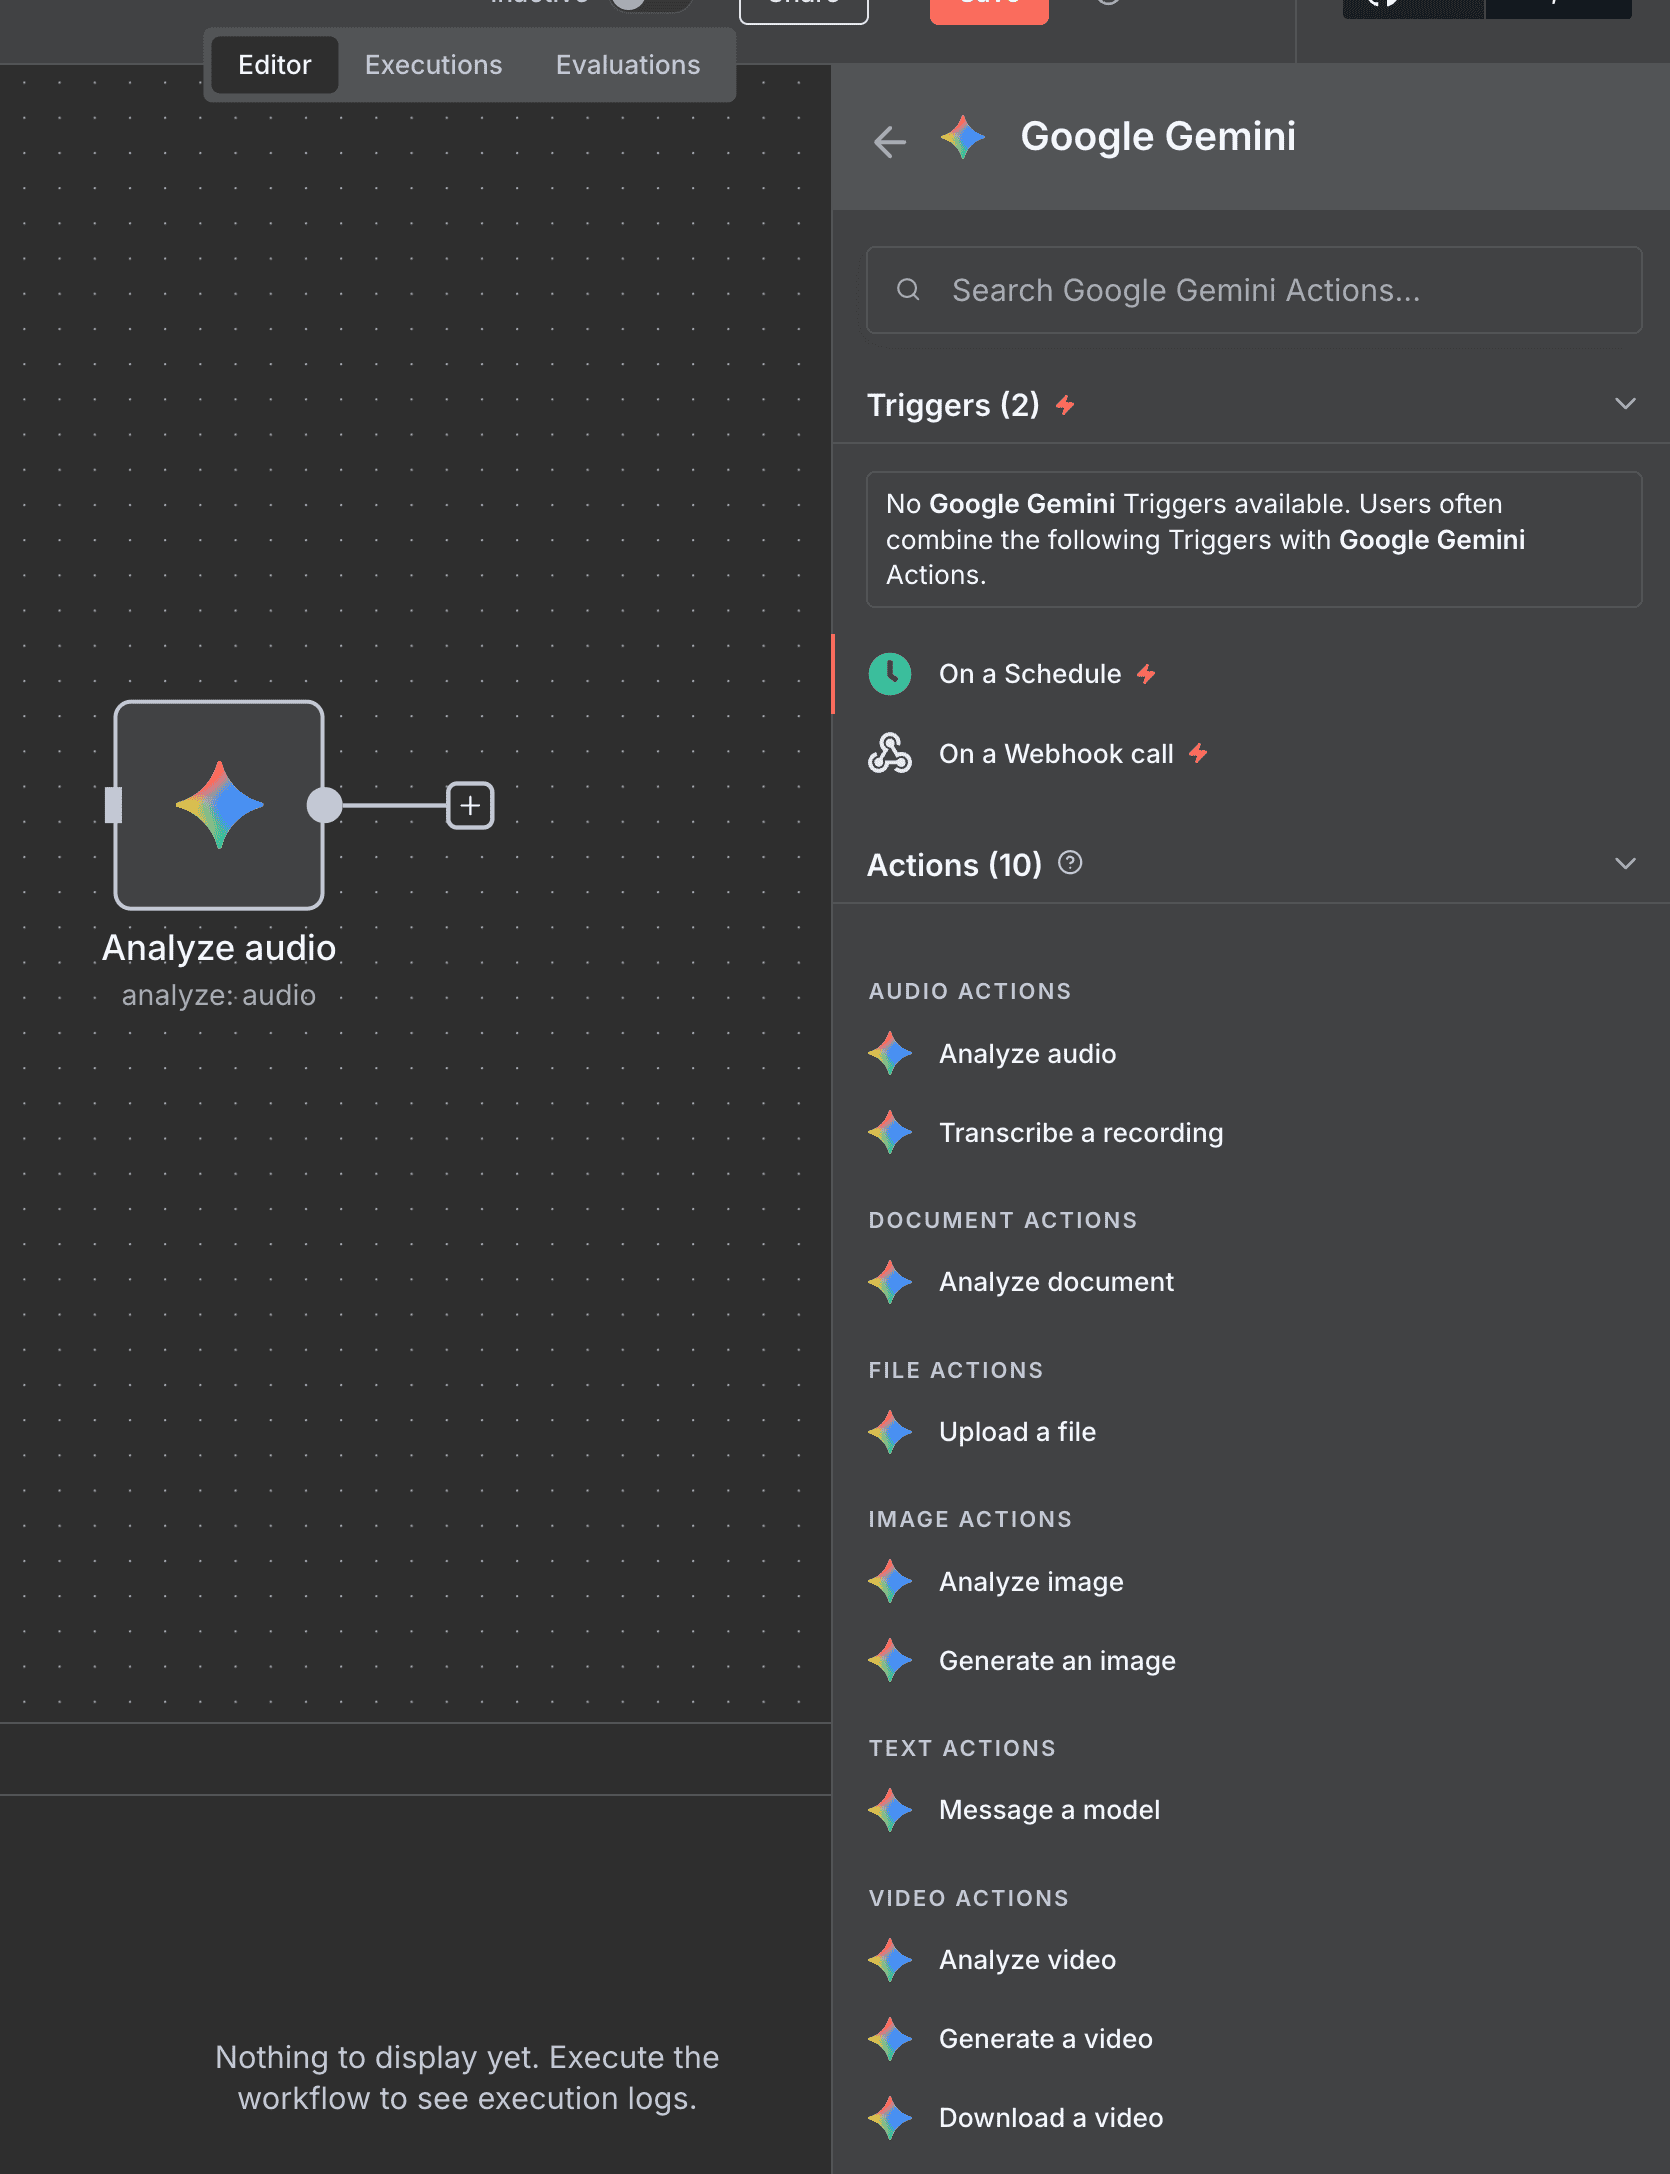Select the Generate an image action
Viewport: 1670px width, 2174px height.
point(1056,1660)
